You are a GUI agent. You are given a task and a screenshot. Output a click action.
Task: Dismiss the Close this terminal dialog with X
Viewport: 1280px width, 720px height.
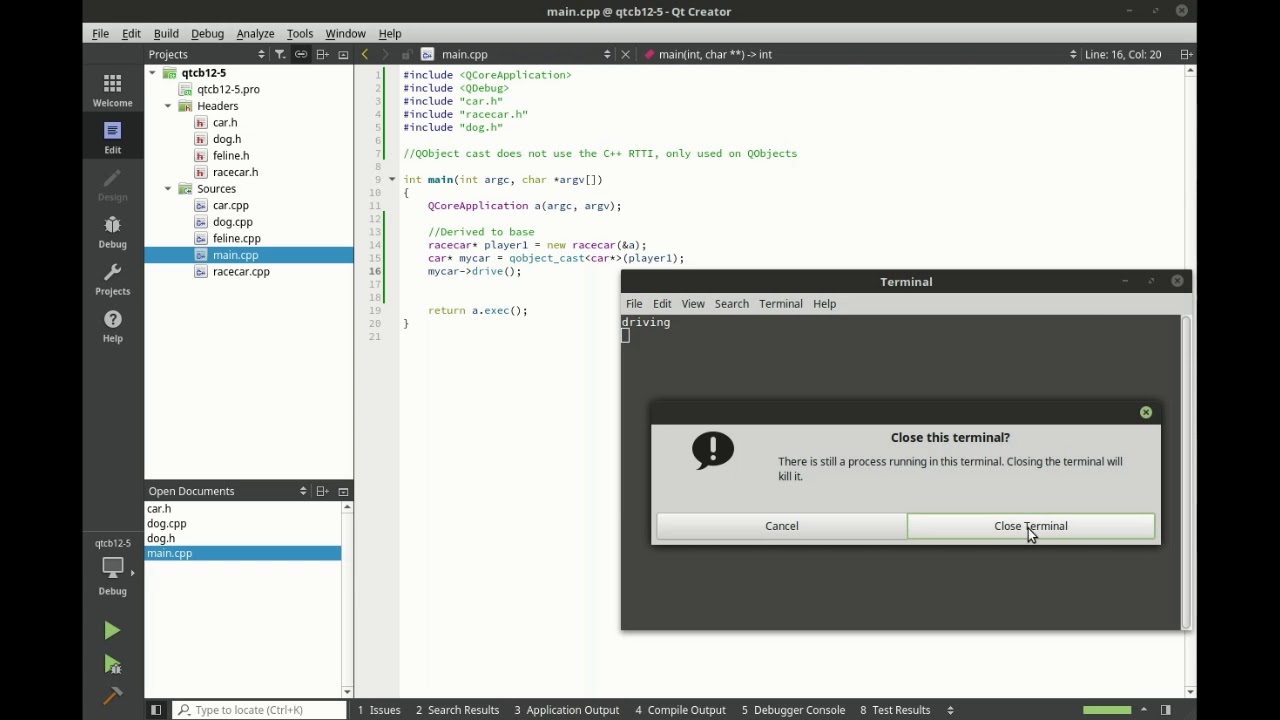point(1146,412)
